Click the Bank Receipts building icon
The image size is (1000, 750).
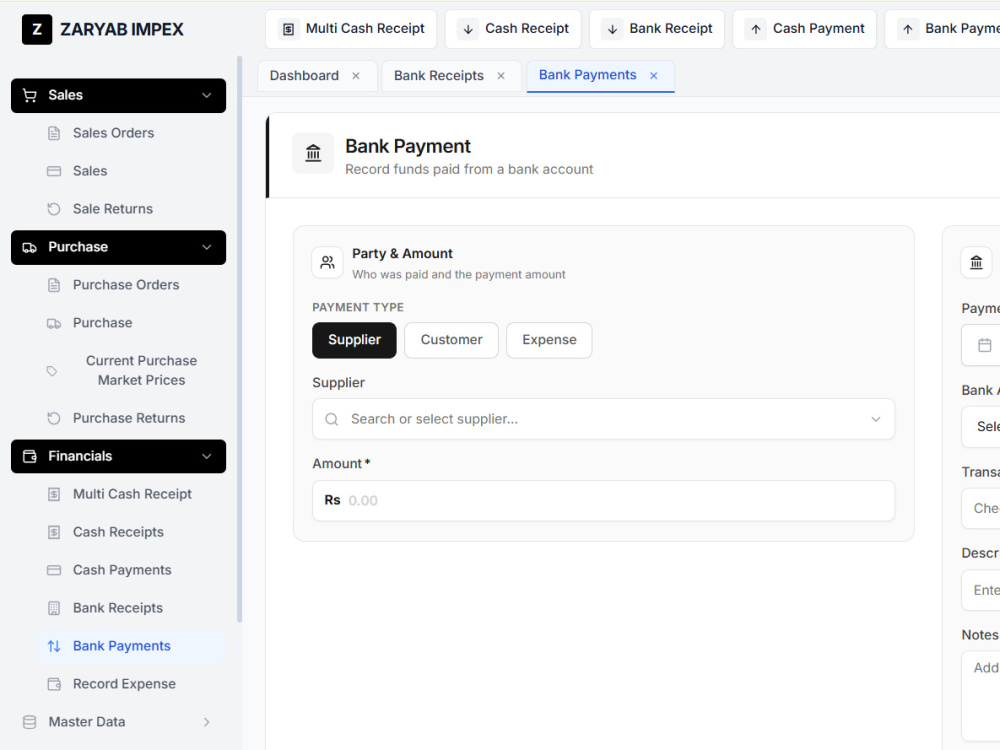tap(54, 608)
